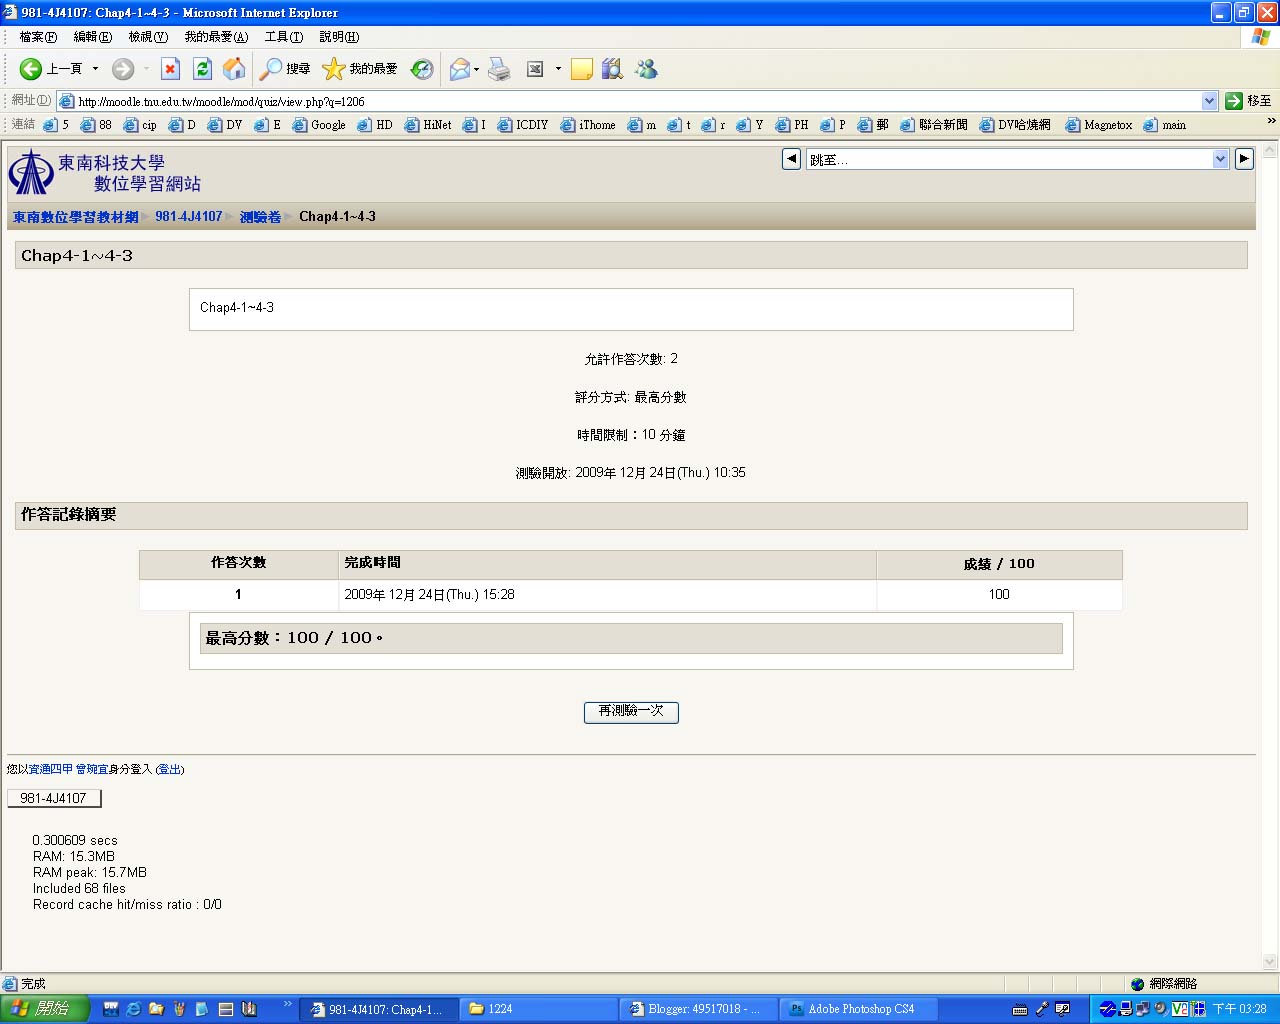The width and height of the screenshot is (1280, 1024).
Task: Open the History toolbar icon
Action: click(x=422, y=69)
